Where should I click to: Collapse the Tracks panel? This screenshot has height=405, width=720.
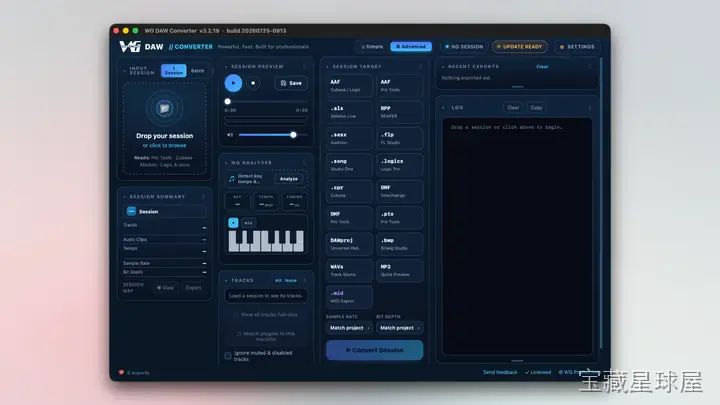(226, 280)
